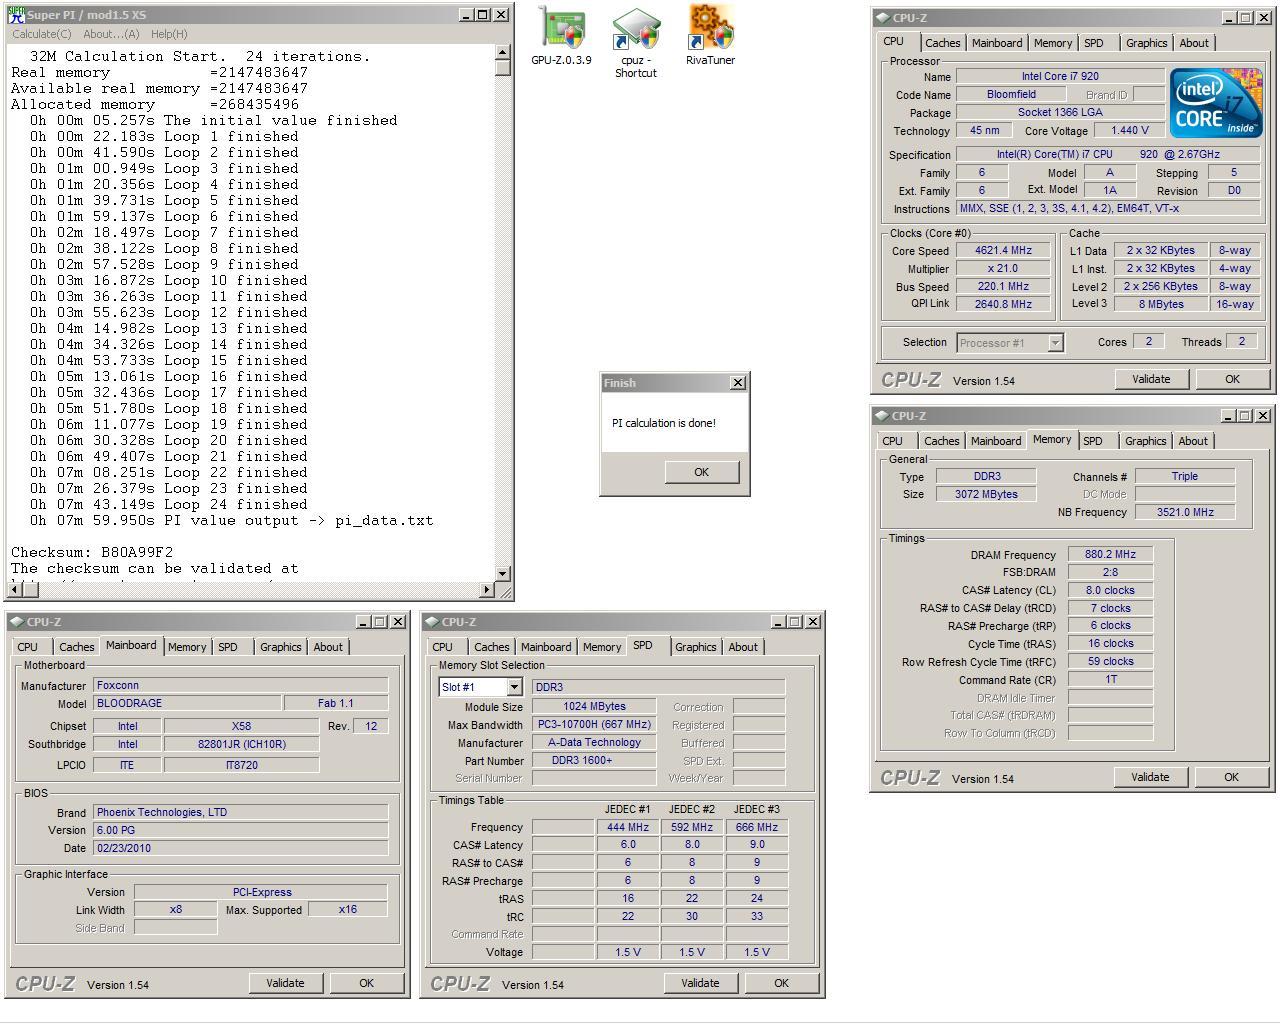Click Super PI horizontal scrollbar right arrow
Image resolution: width=1280 pixels, height=1024 pixels.
coord(487,590)
